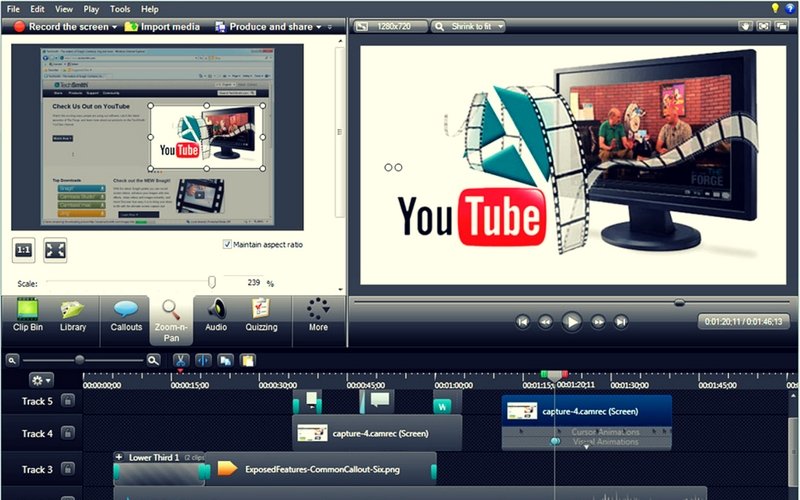This screenshot has width=800, height=500.
Task: Toggle lock on Track 3
Action: [67, 469]
